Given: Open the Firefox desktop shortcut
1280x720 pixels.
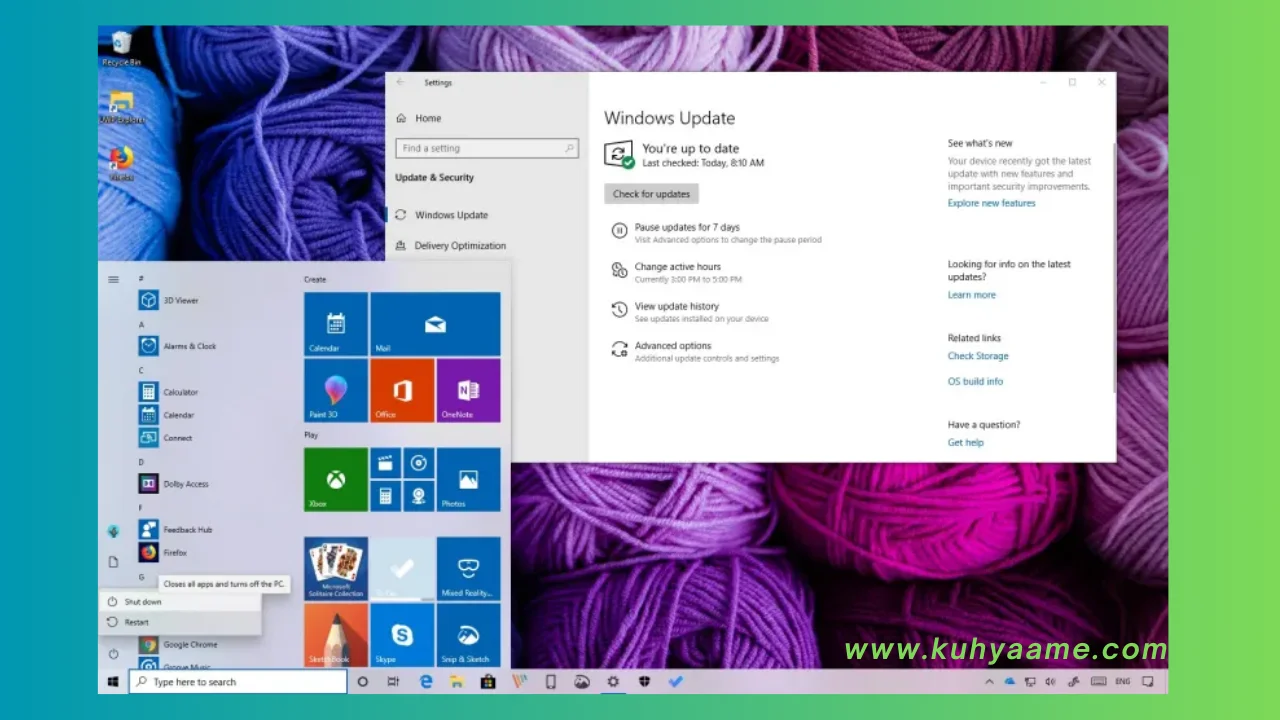Looking at the screenshot, I should point(122,164).
